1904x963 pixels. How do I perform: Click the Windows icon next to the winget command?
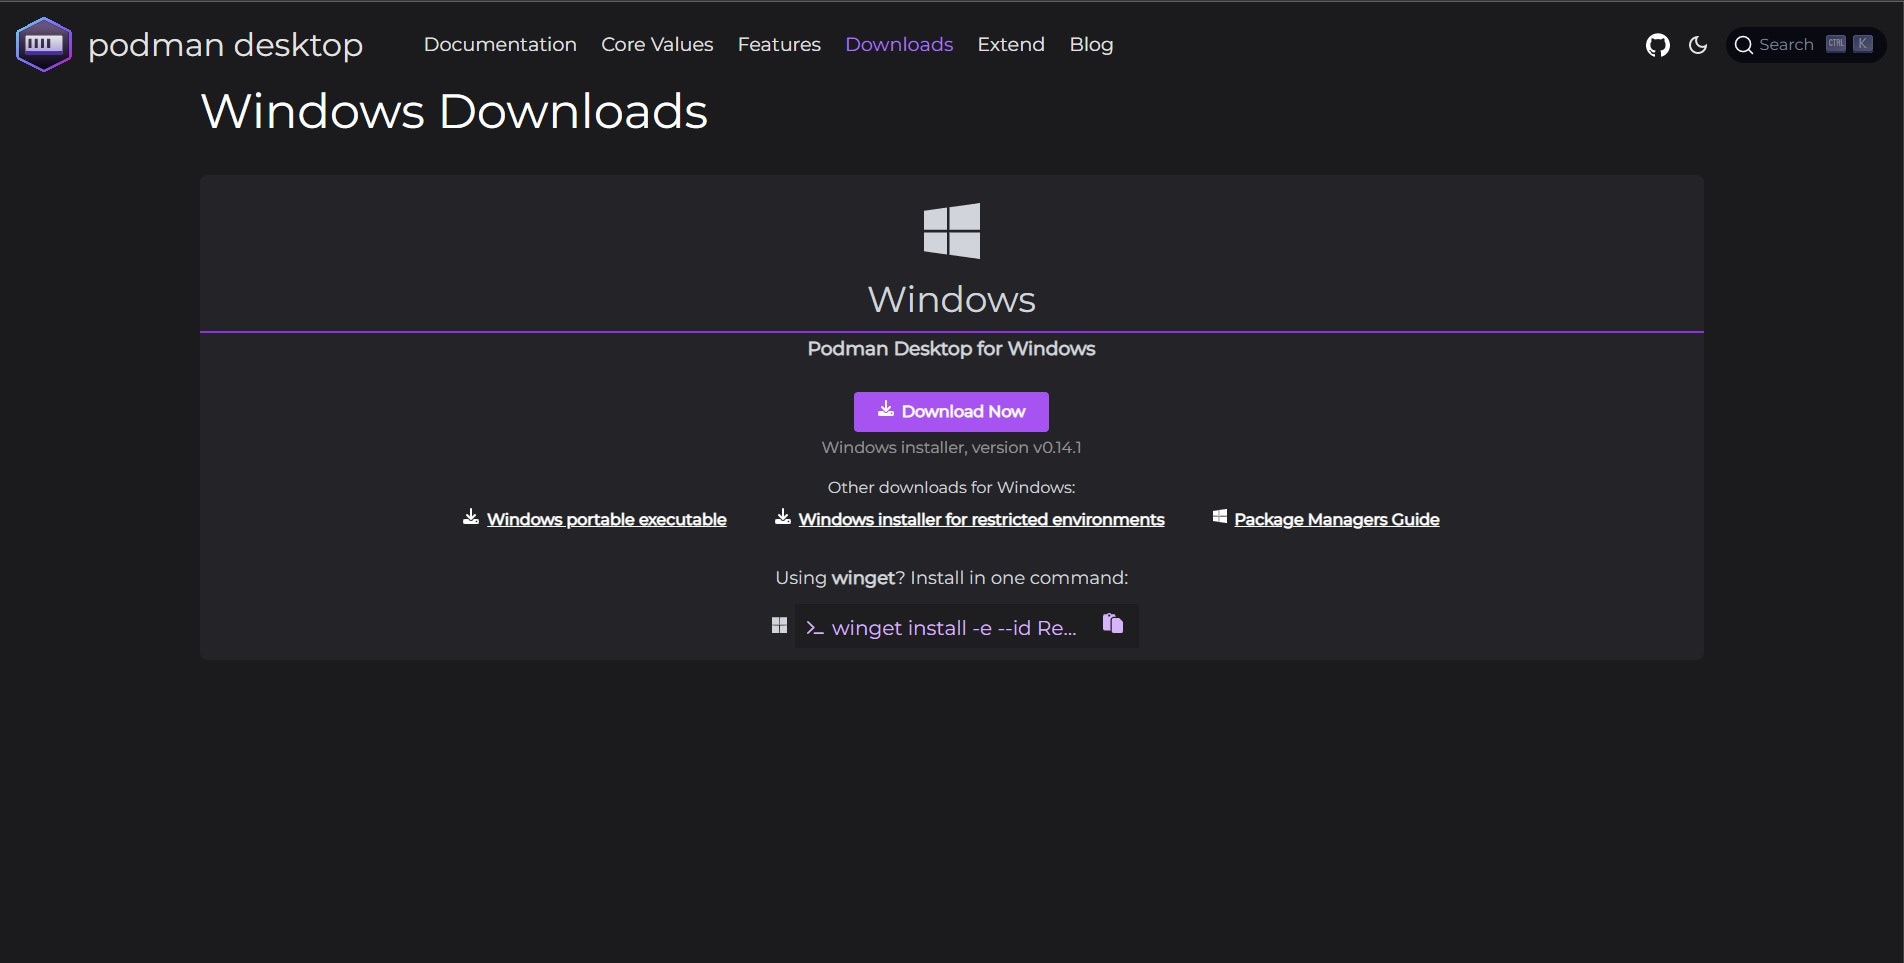[779, 624]
